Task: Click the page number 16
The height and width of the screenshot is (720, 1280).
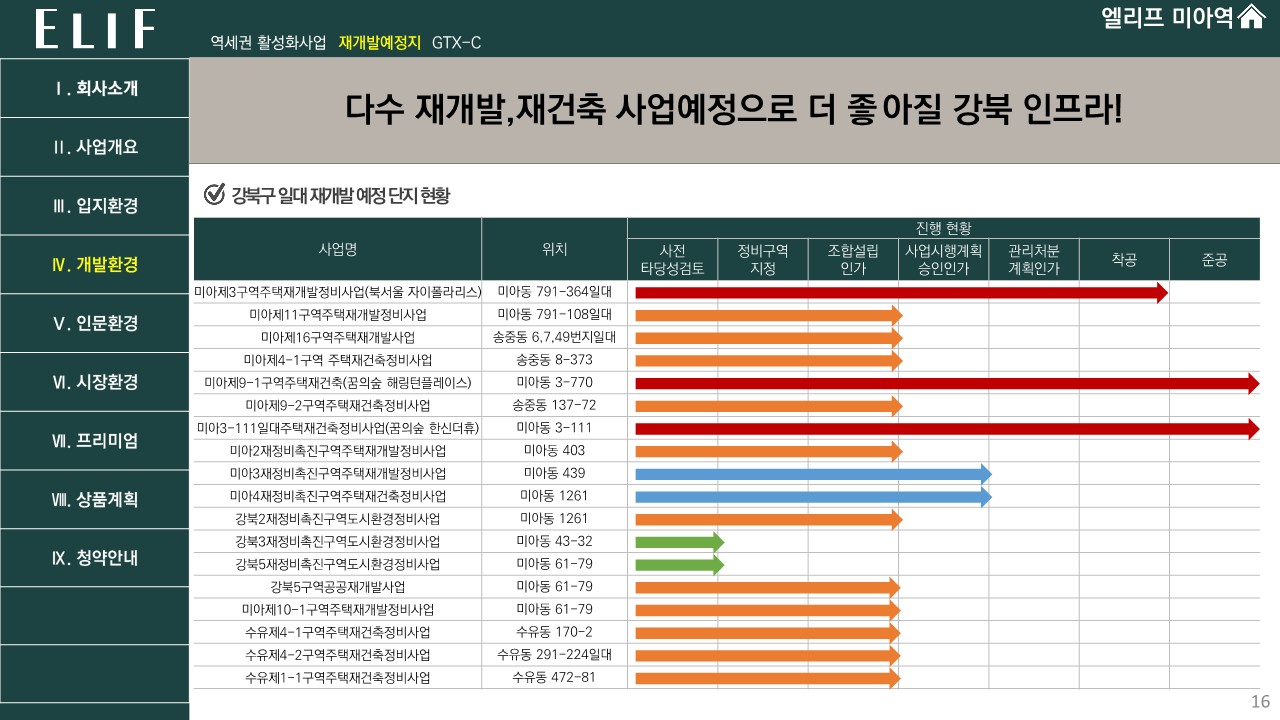Action: 1260,701
